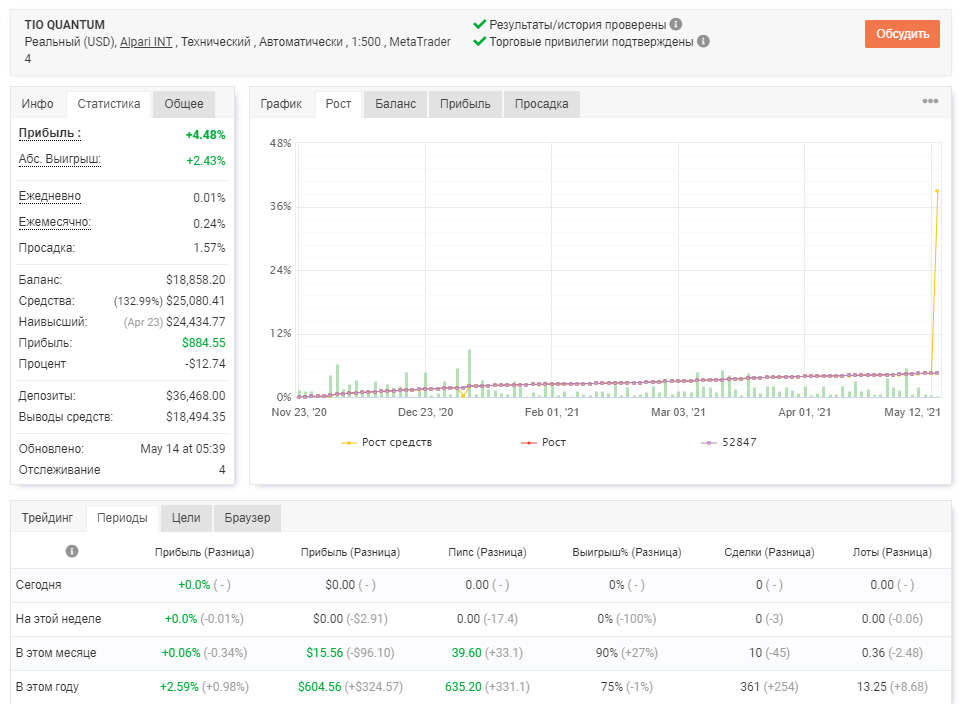959x704 pixels.
Task: Click the Выводы средств $18,494.35 value
Action: click(x=196, y=417)
